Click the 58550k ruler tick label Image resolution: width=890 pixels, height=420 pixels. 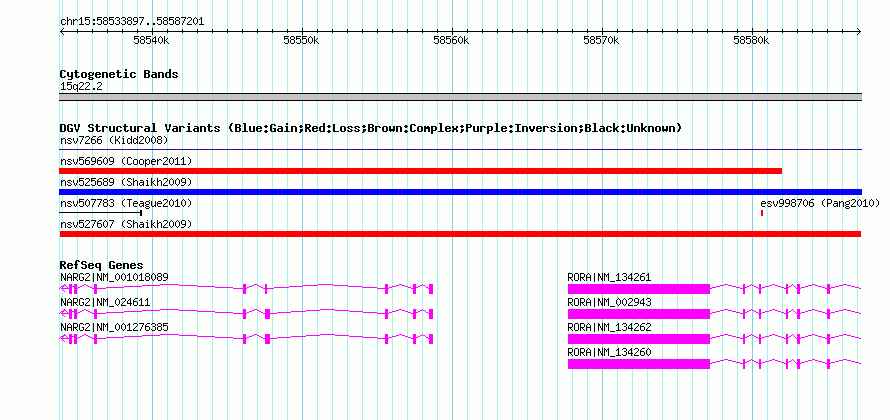[301, 40]
